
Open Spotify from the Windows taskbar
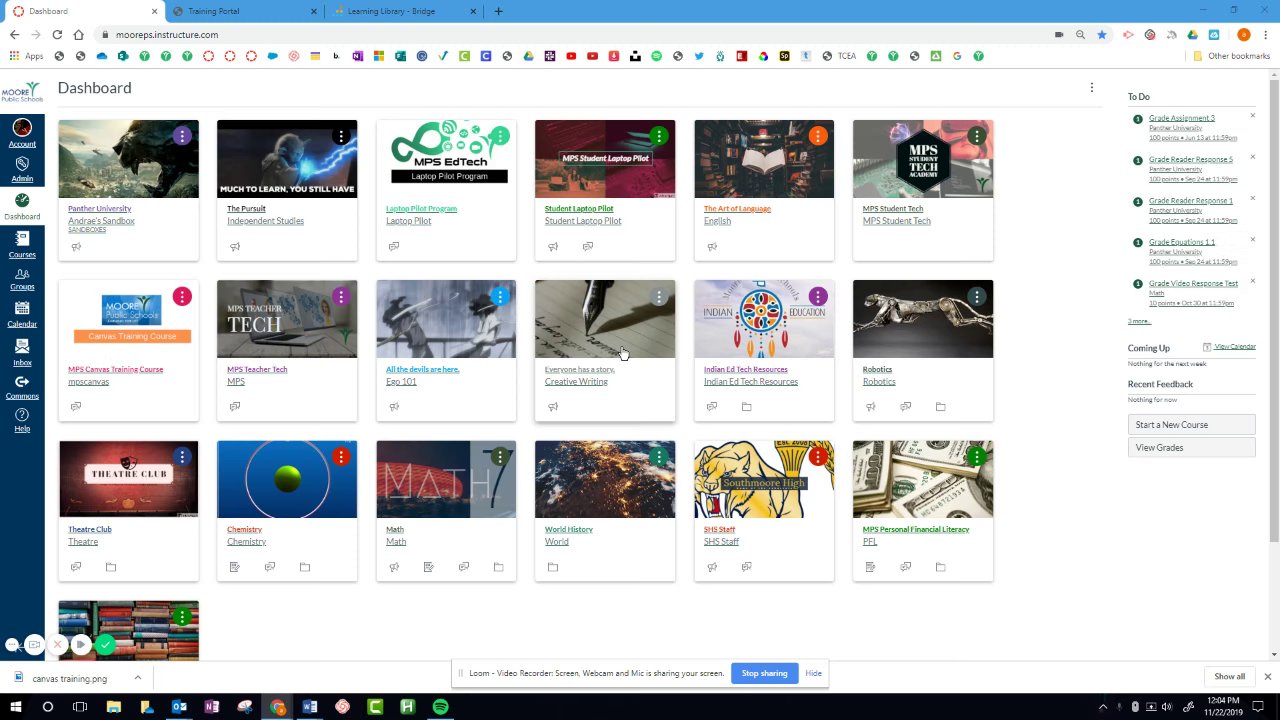(x=440, y=707)
